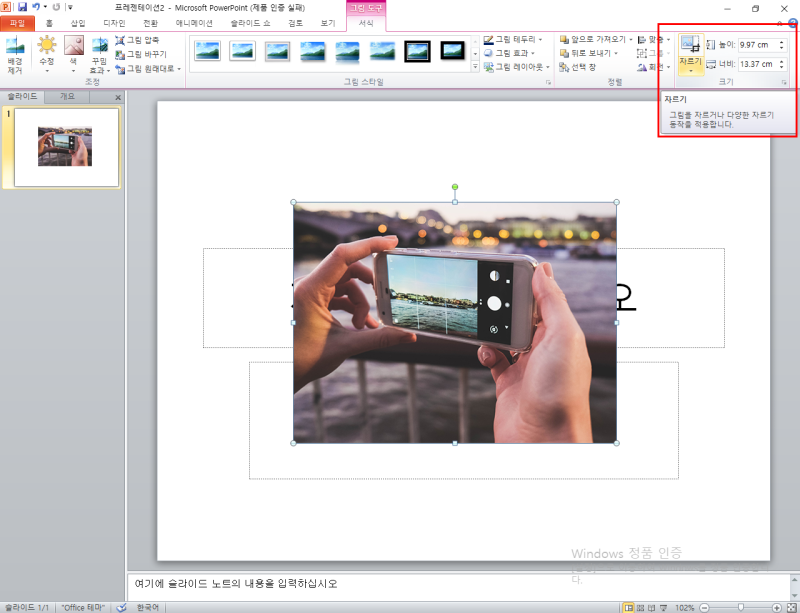Click the picture's green rotation handle
This screenshot has height=613, width=800.
(455, 187)
